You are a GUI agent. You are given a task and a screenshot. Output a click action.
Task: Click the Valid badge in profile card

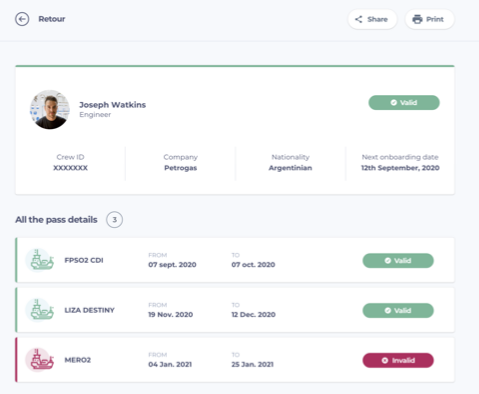click(x=404, y=103)
